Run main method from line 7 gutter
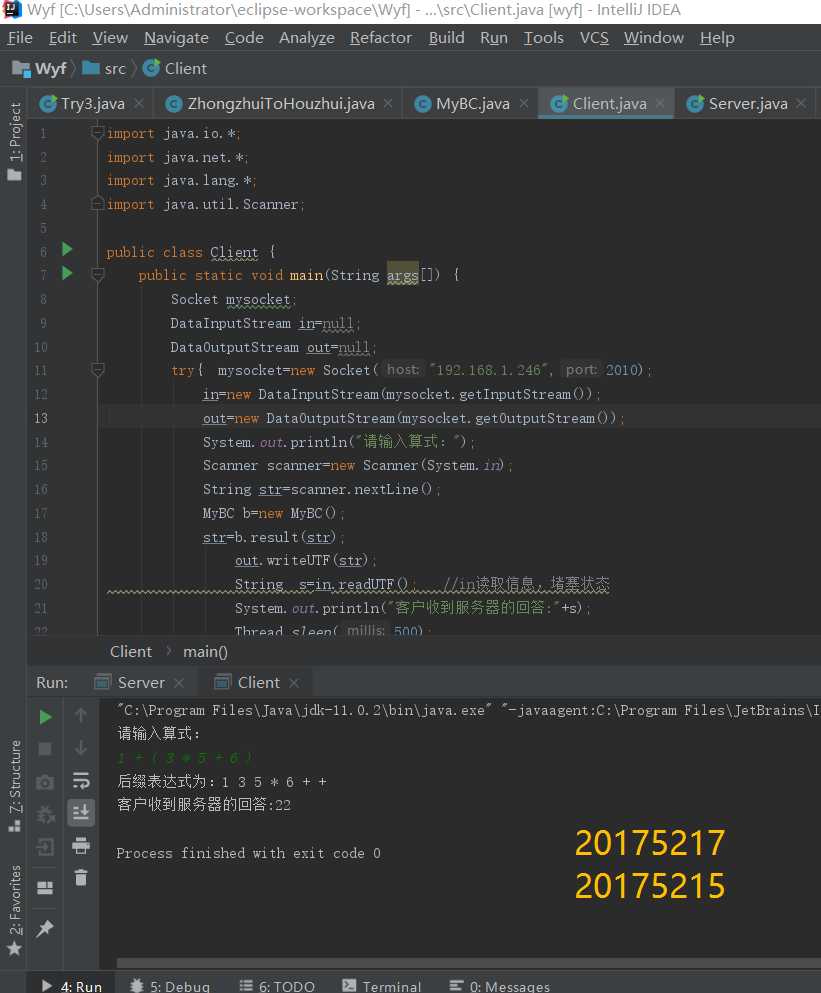Viewport: 821px width, 993px height. pos(67,274)
